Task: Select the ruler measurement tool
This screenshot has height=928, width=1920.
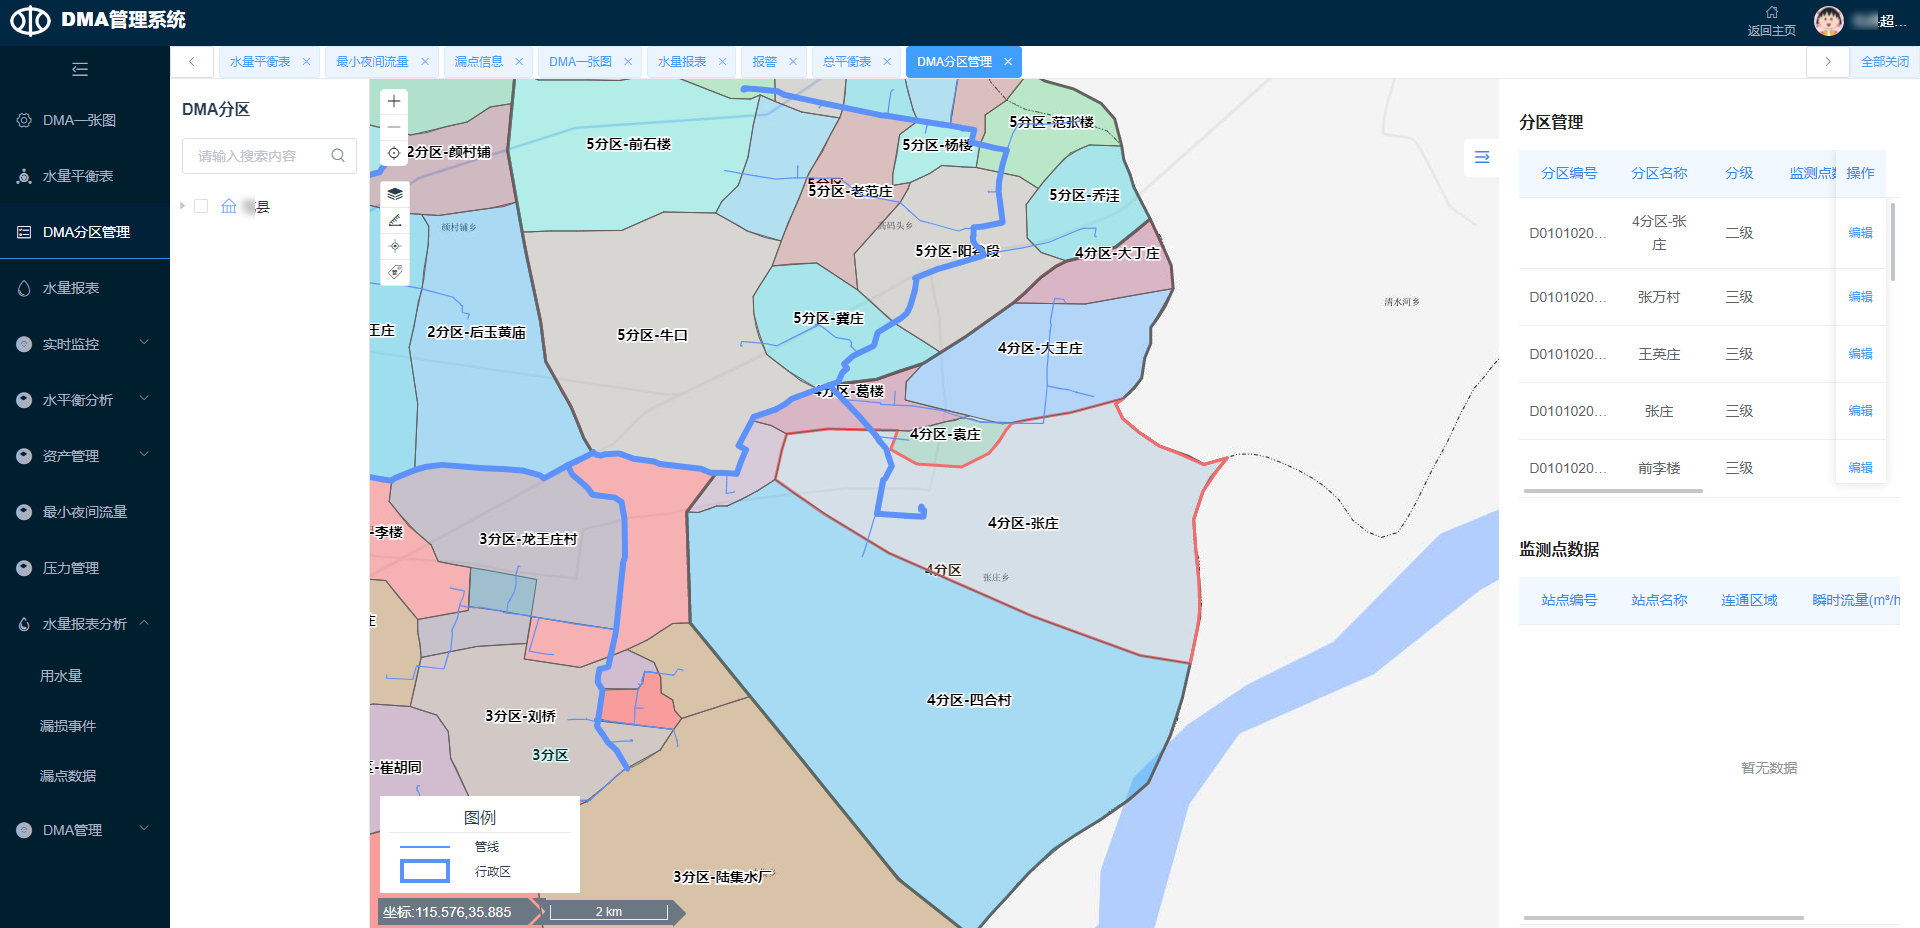Action: pos(395,220)
